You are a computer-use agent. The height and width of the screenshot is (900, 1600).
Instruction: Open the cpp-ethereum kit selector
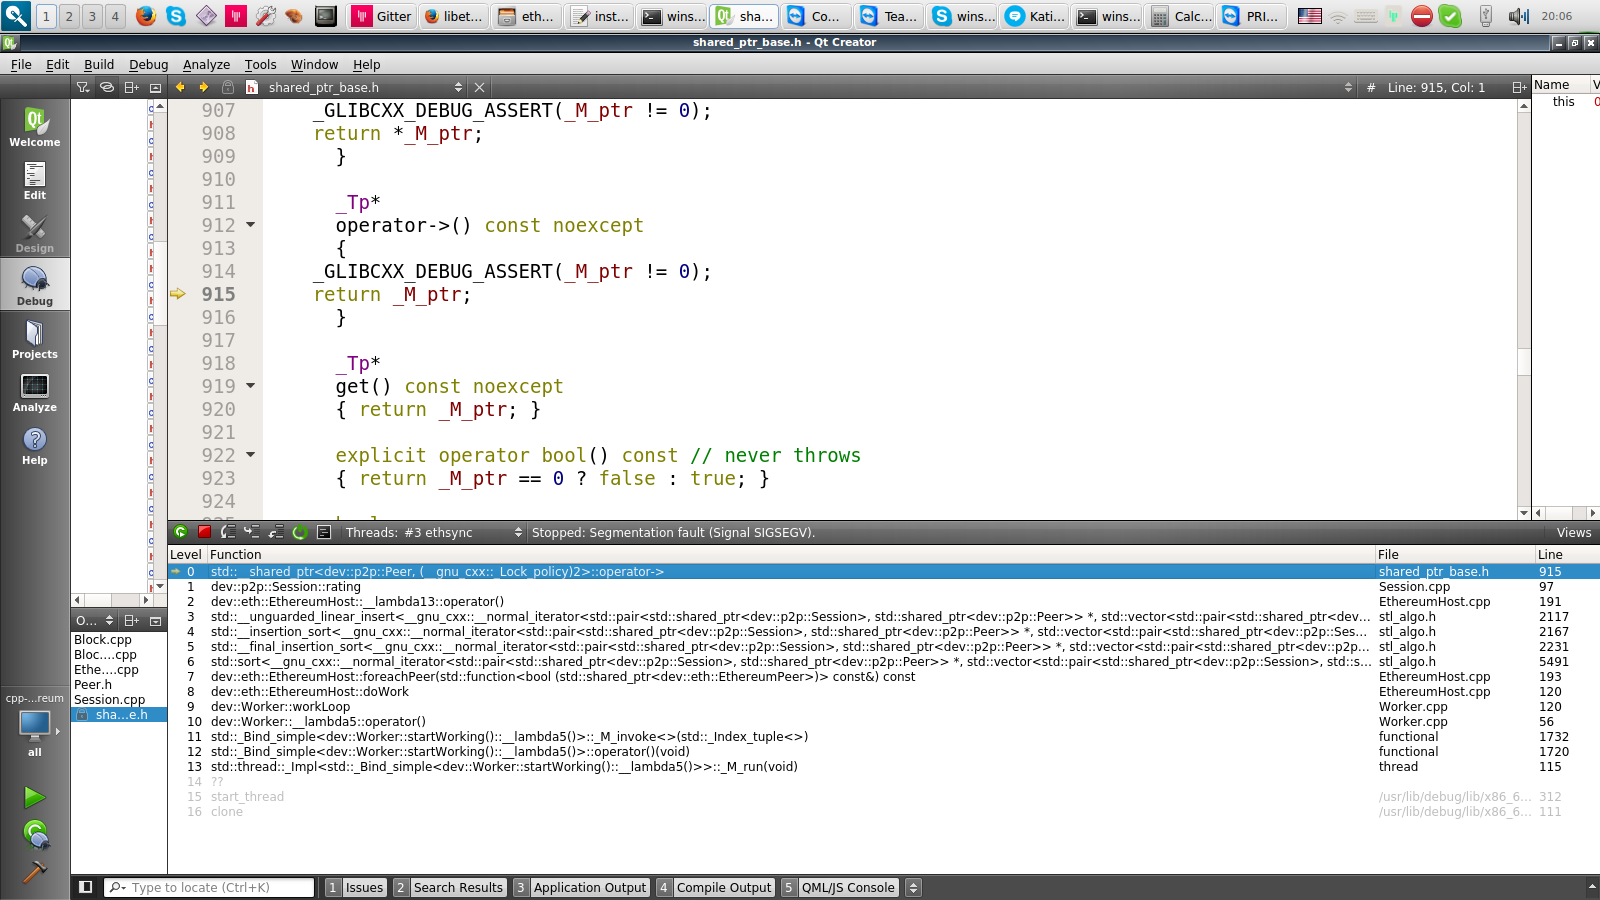(35, 725)
